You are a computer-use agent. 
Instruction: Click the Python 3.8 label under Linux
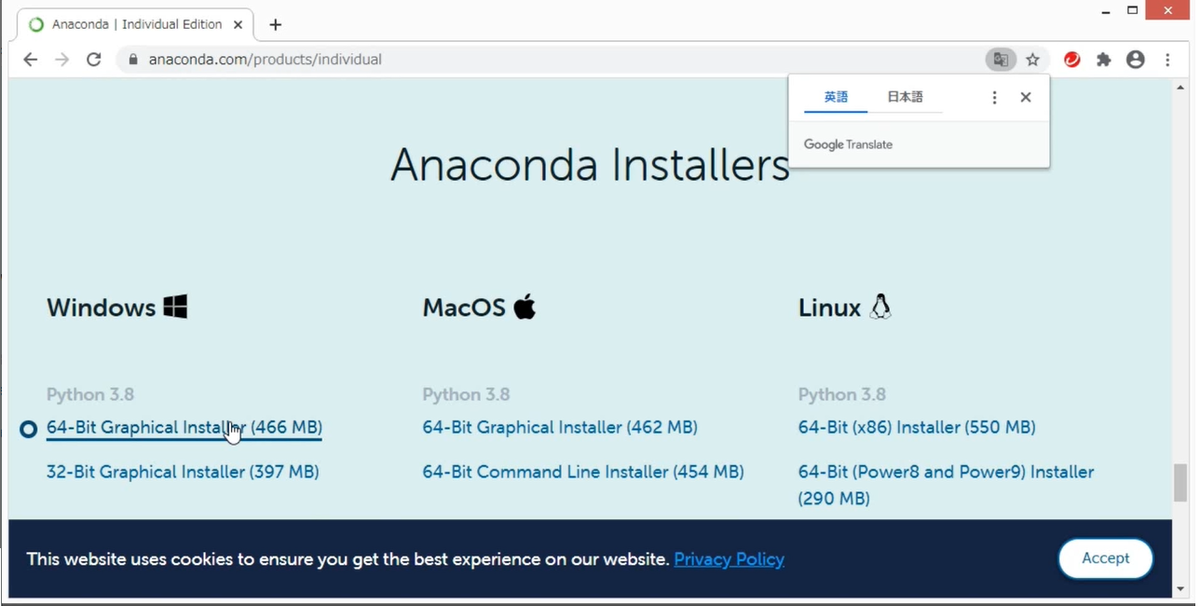(842, 395)
